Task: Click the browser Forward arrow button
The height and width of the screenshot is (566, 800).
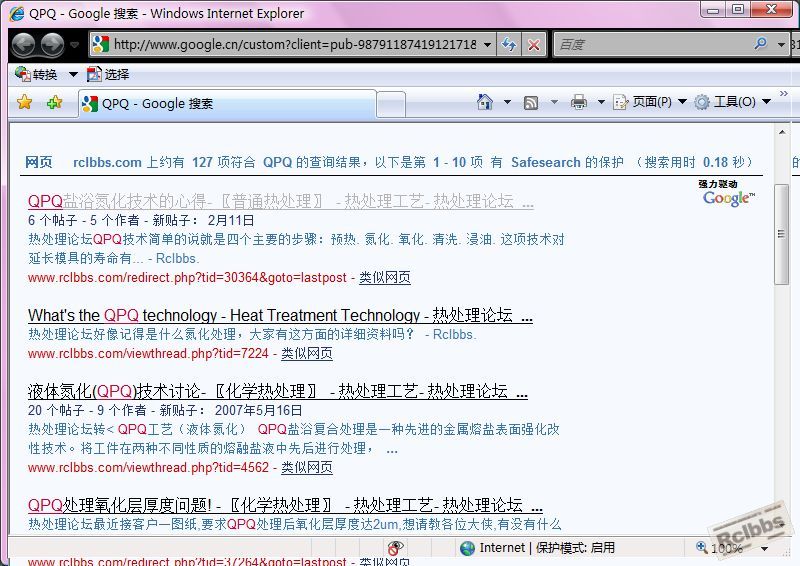Action: click(53, 45)
